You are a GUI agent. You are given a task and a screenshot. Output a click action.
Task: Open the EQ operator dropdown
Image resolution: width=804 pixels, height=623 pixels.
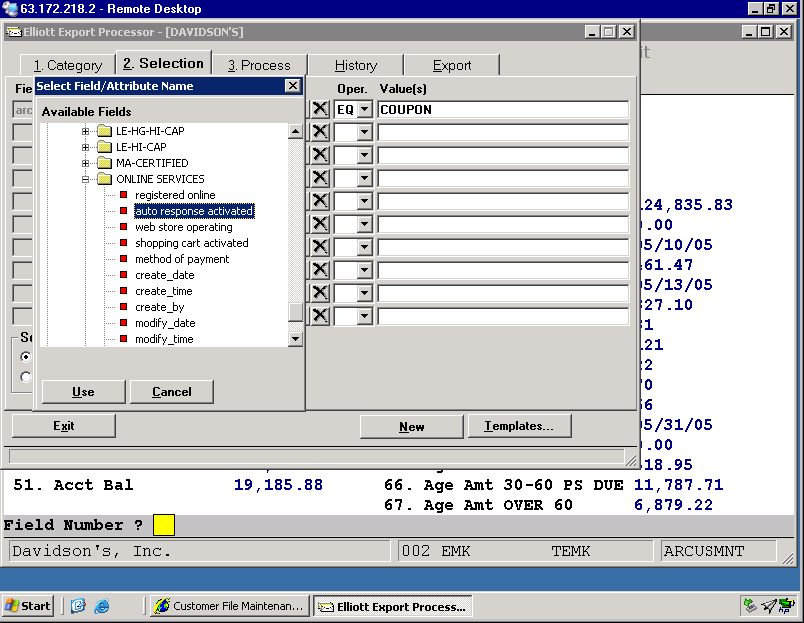coord(364,109)
